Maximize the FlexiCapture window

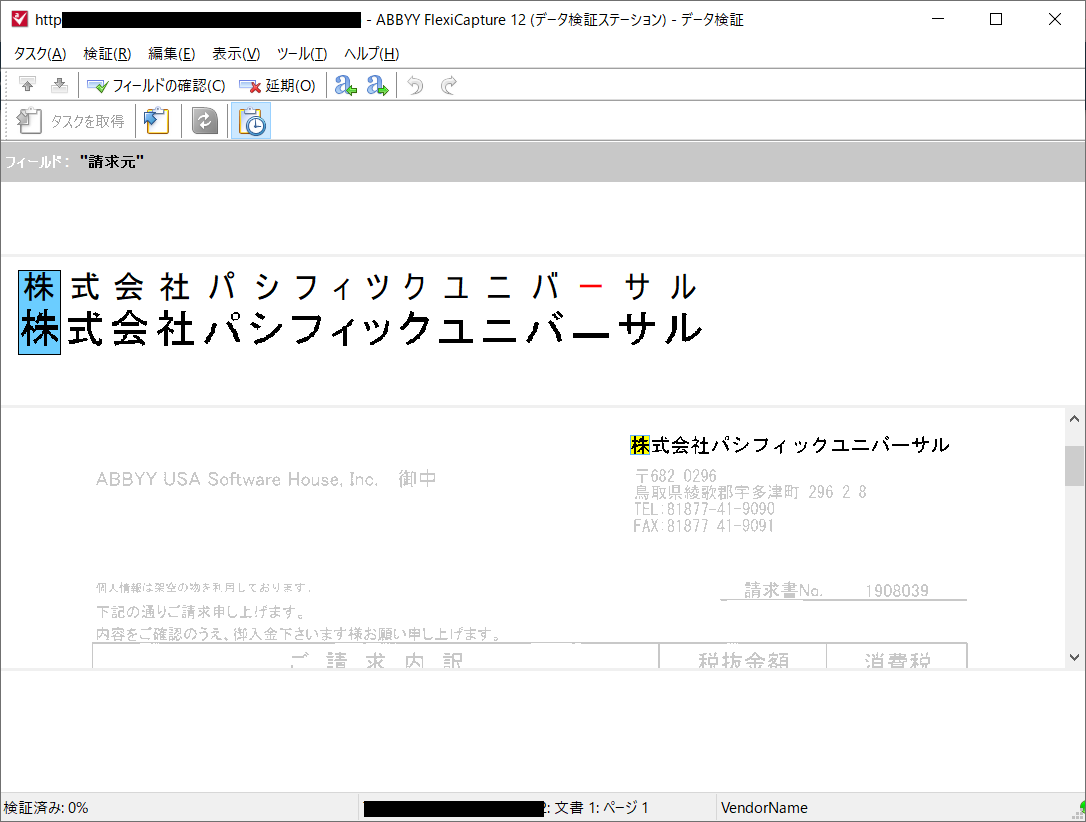pos(996,19)
